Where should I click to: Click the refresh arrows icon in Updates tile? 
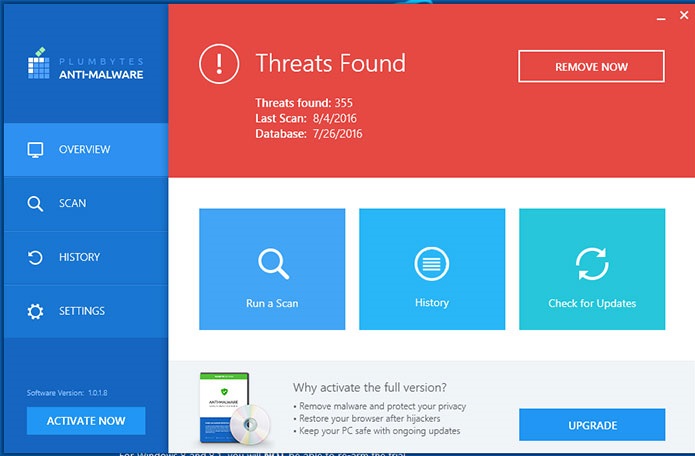(x=592, y=264)
